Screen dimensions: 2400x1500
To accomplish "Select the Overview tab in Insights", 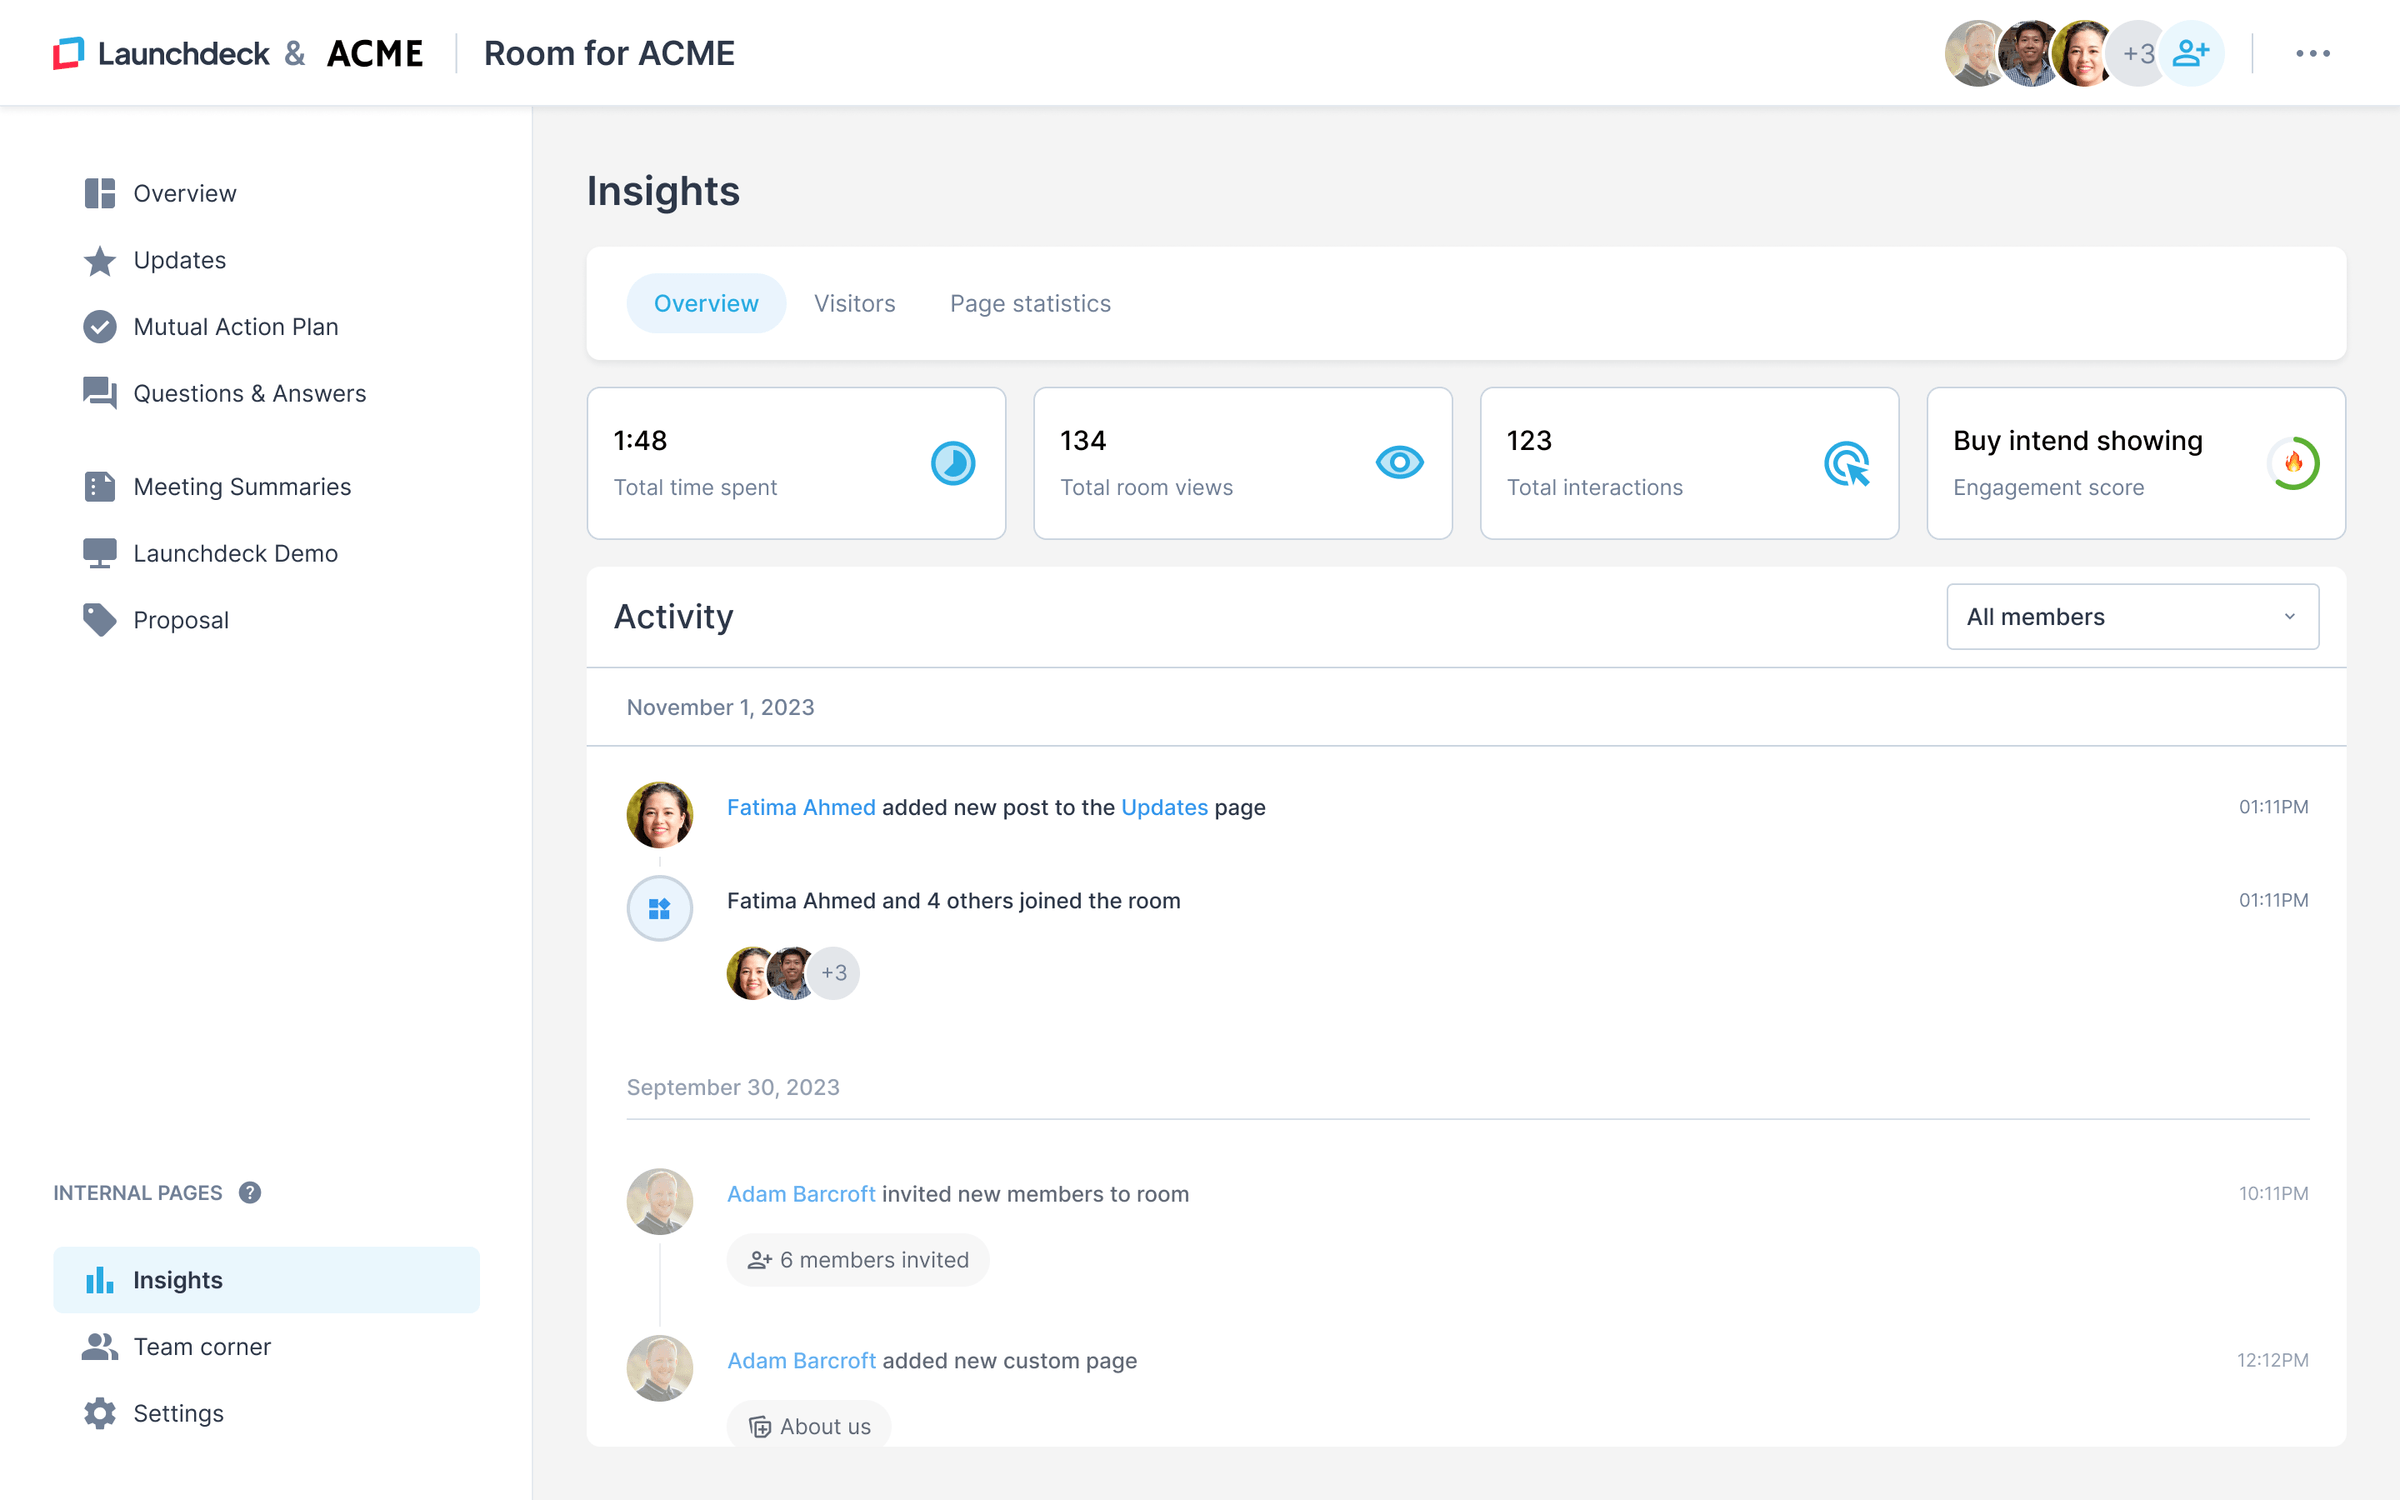I will 706,303.
